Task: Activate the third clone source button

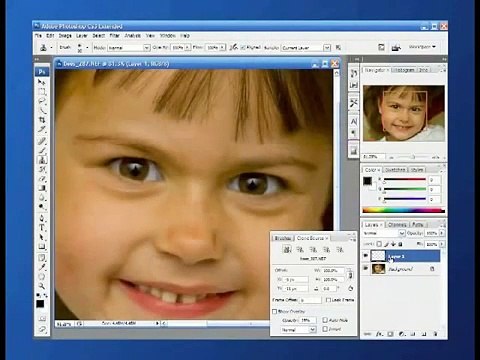Action: [x=313, y=249]
